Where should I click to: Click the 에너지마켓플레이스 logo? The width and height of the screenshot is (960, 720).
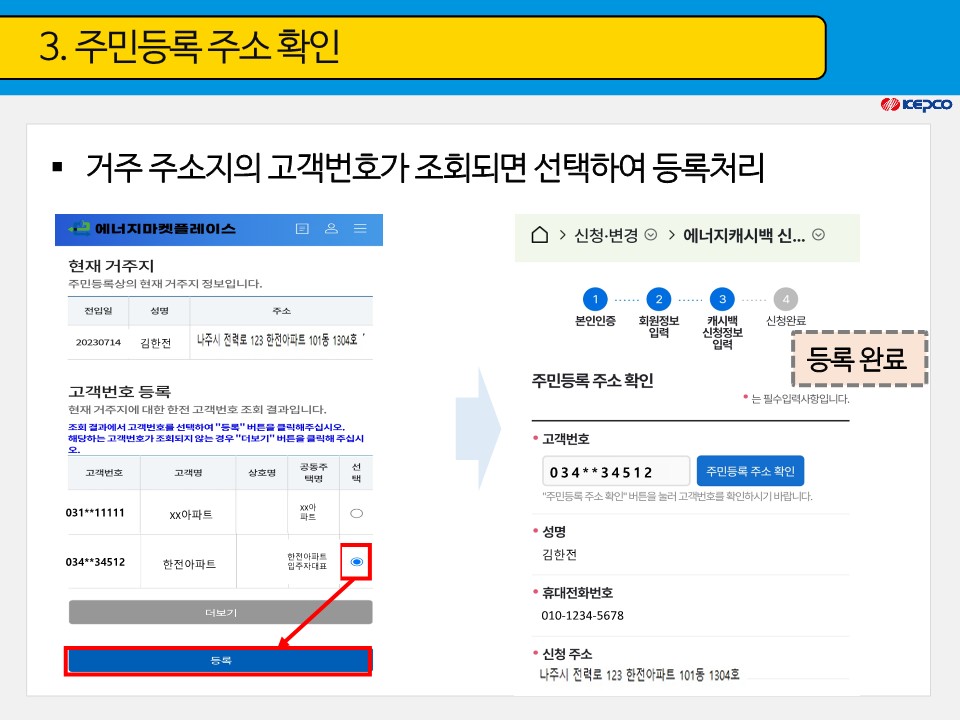point(130,228)
